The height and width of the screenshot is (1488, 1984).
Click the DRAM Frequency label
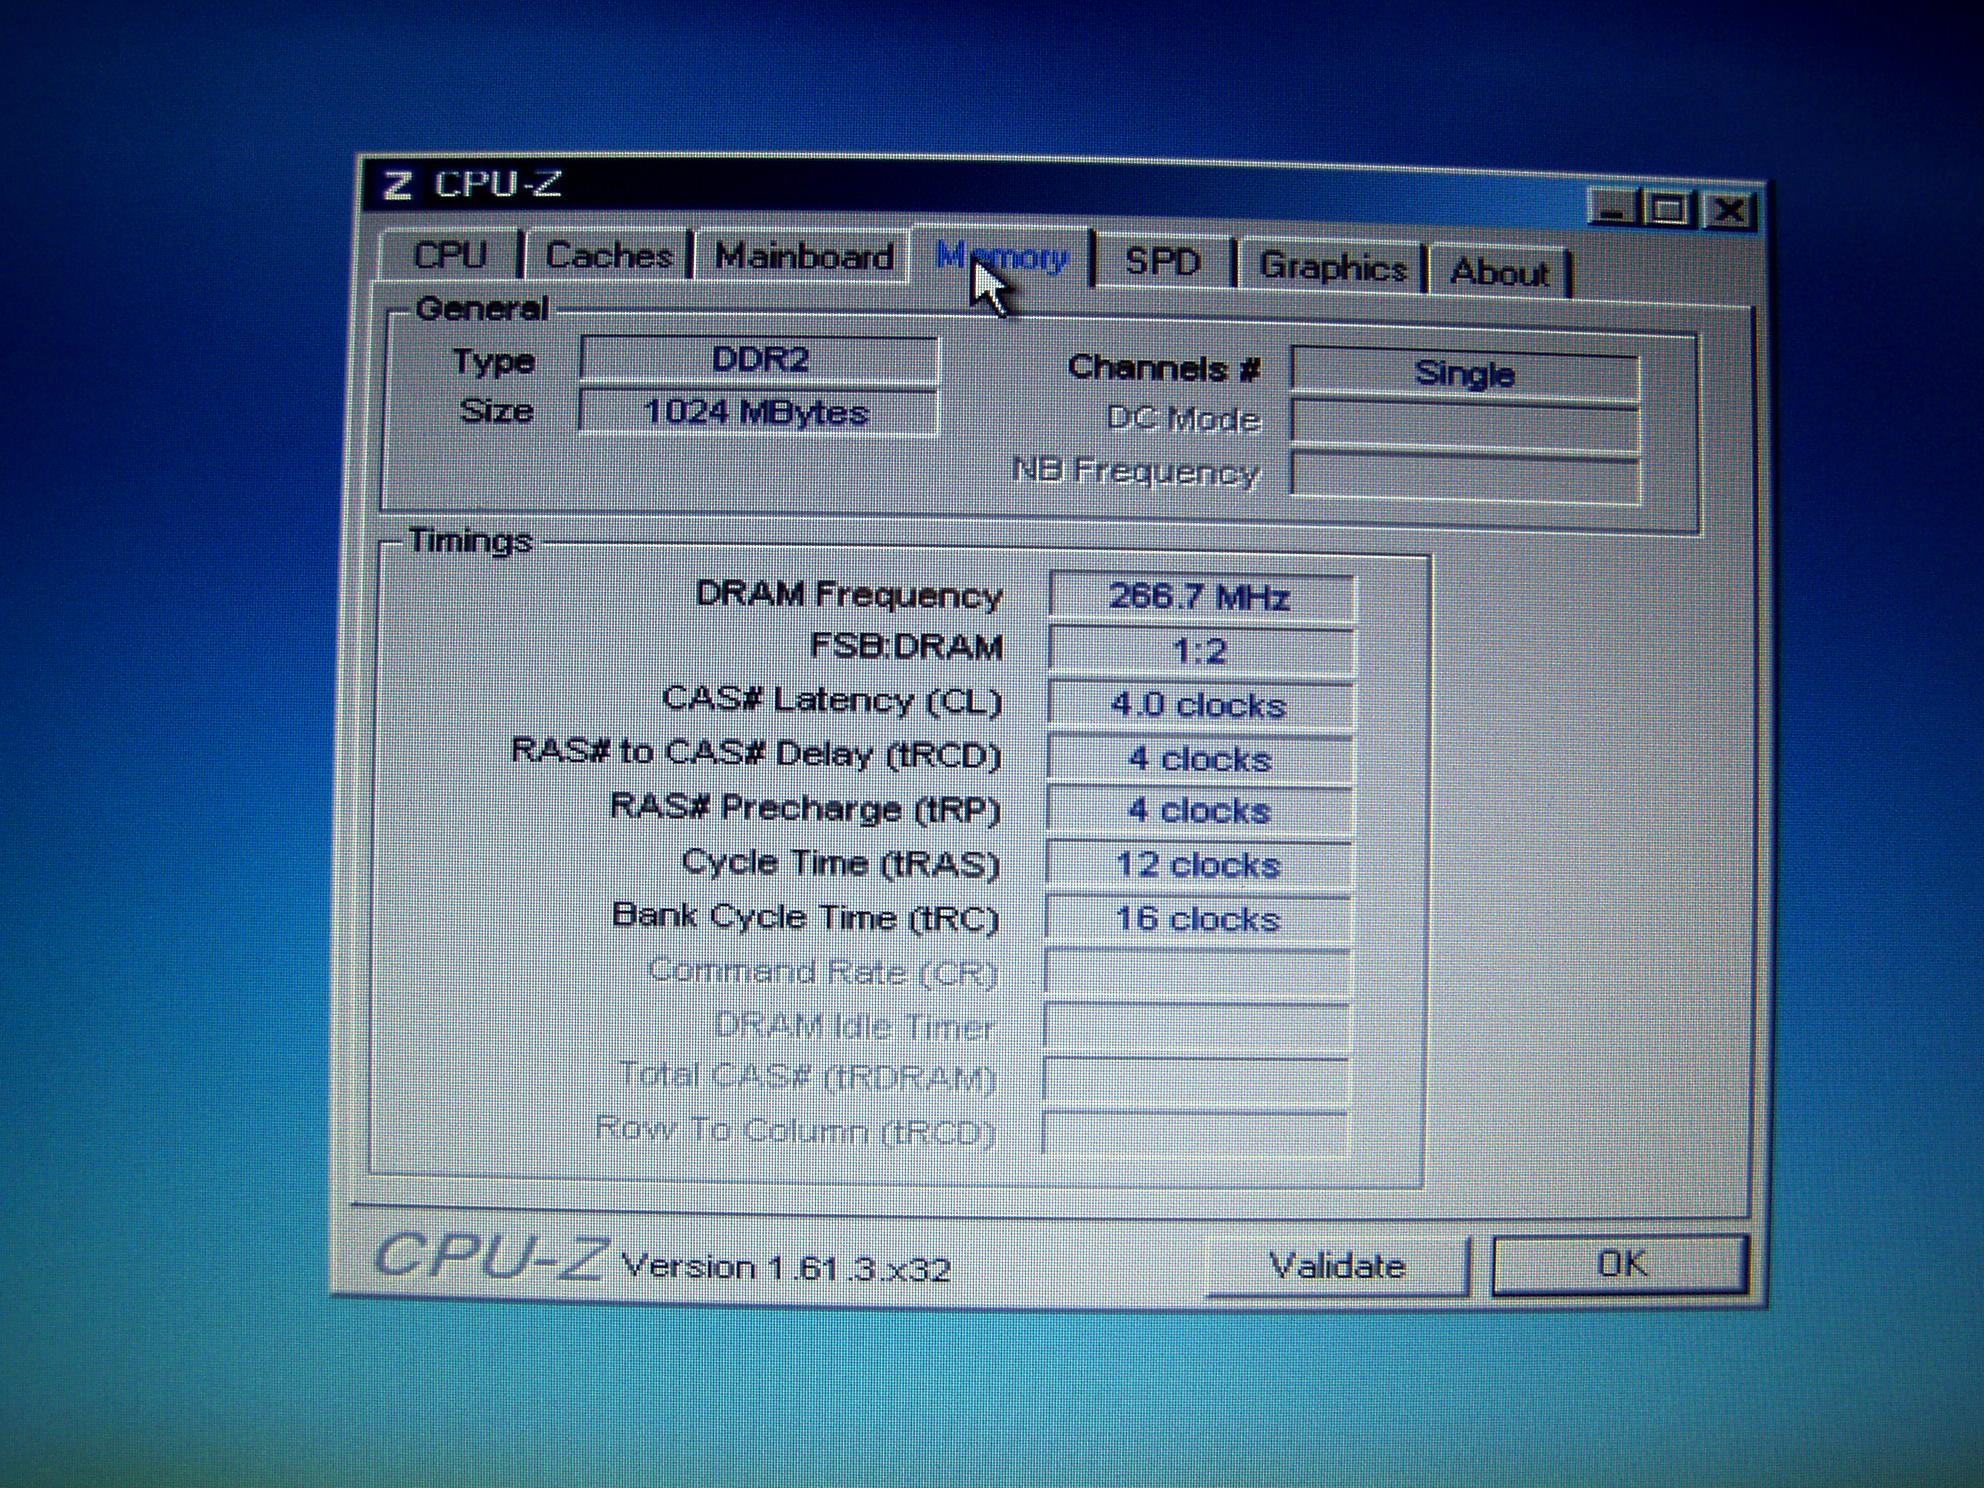coord(849,595)
